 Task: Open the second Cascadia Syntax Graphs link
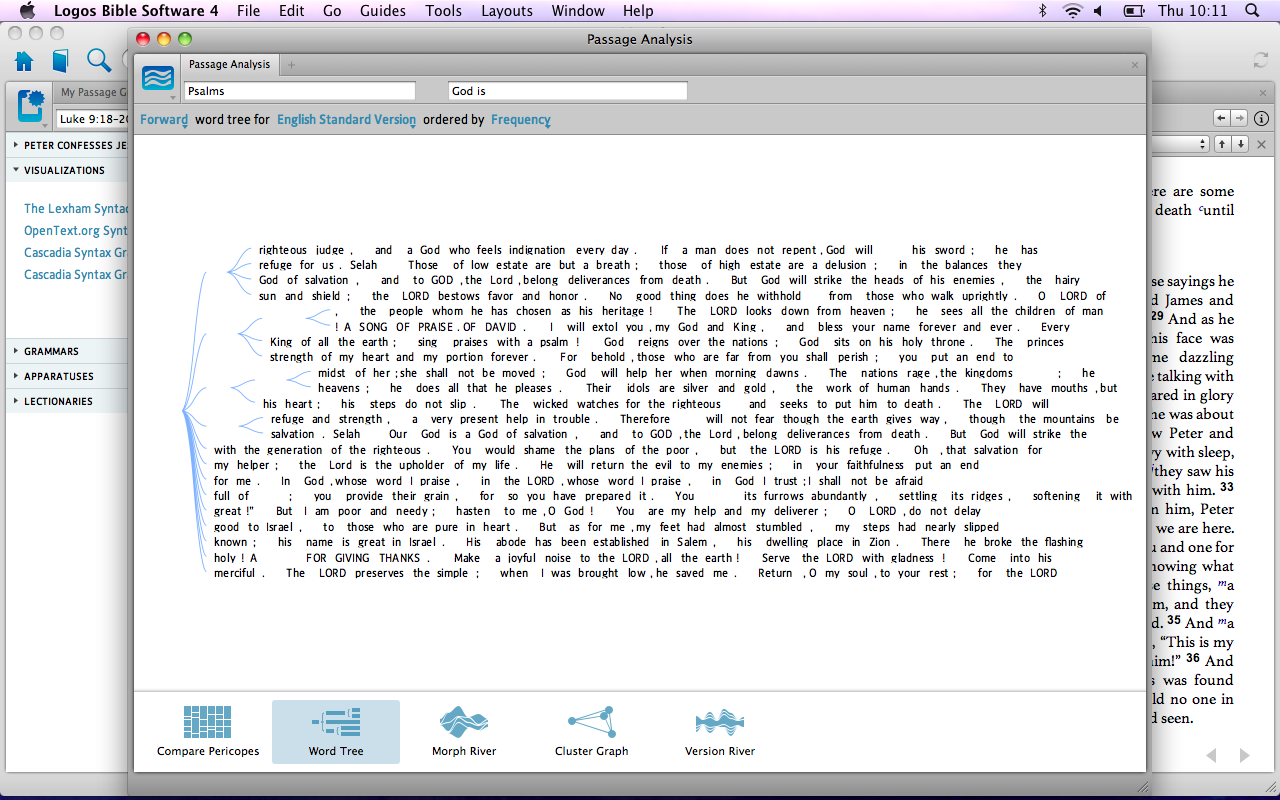click(x=76, y=275)
